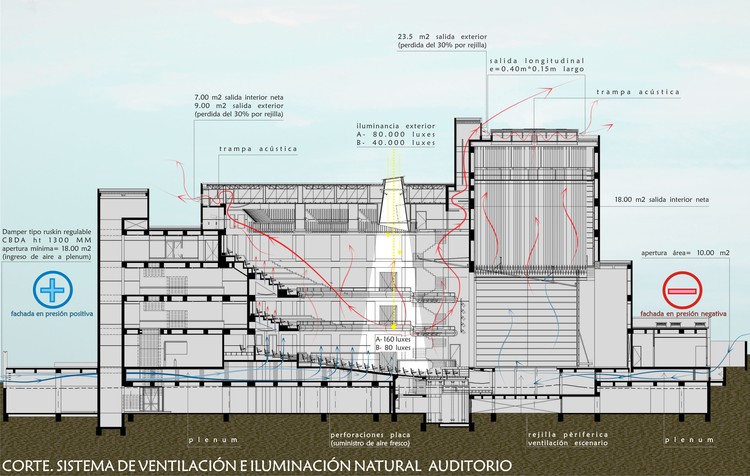Viewport: 750px width, 476px height.
Task: Select 'rejilla pèriferica' label
Action: (568, 435)
